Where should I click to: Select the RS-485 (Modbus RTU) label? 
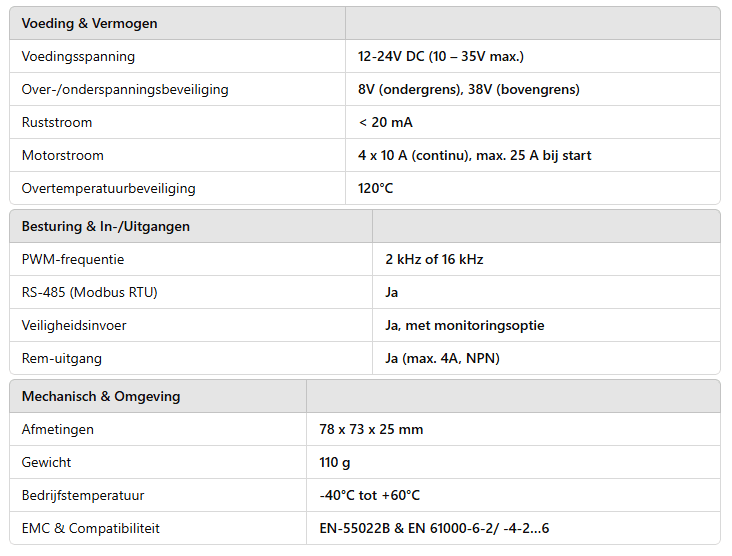[x=90, y=293]
